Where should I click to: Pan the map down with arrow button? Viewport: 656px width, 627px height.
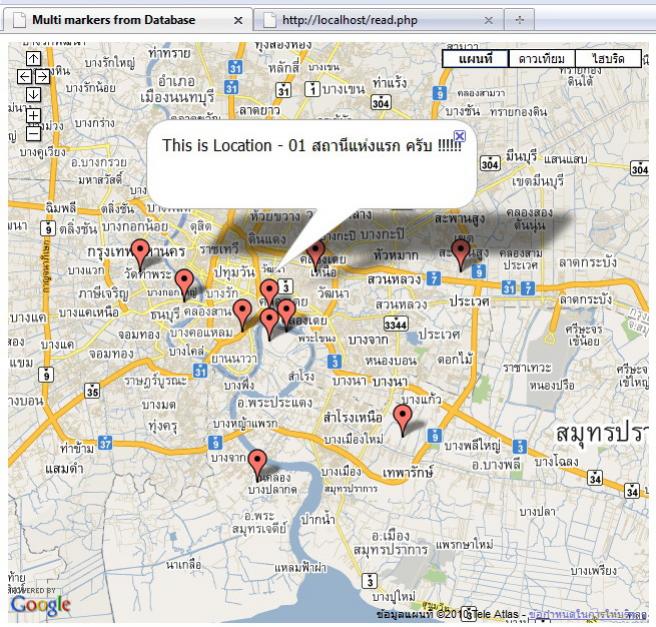tap(33, 95)
